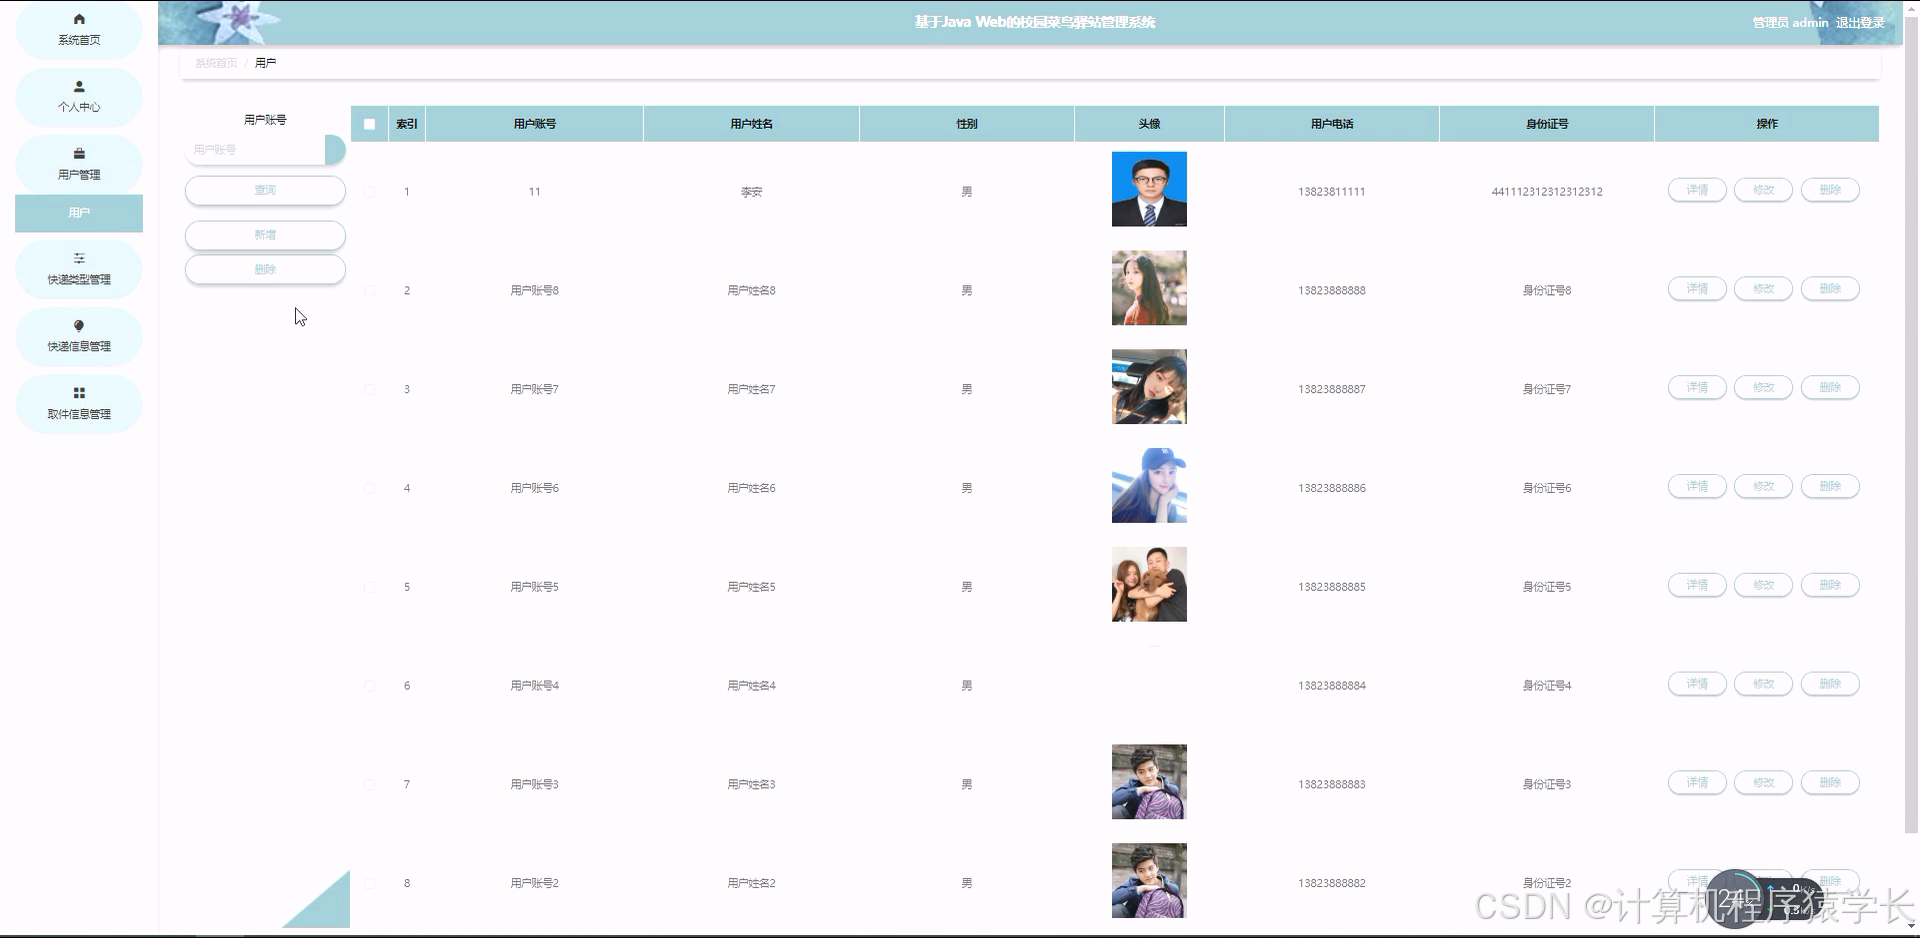This screenshot has width=1920, height=938.
Task: Click phone number 13823888884
Action: coord(1332,686)
